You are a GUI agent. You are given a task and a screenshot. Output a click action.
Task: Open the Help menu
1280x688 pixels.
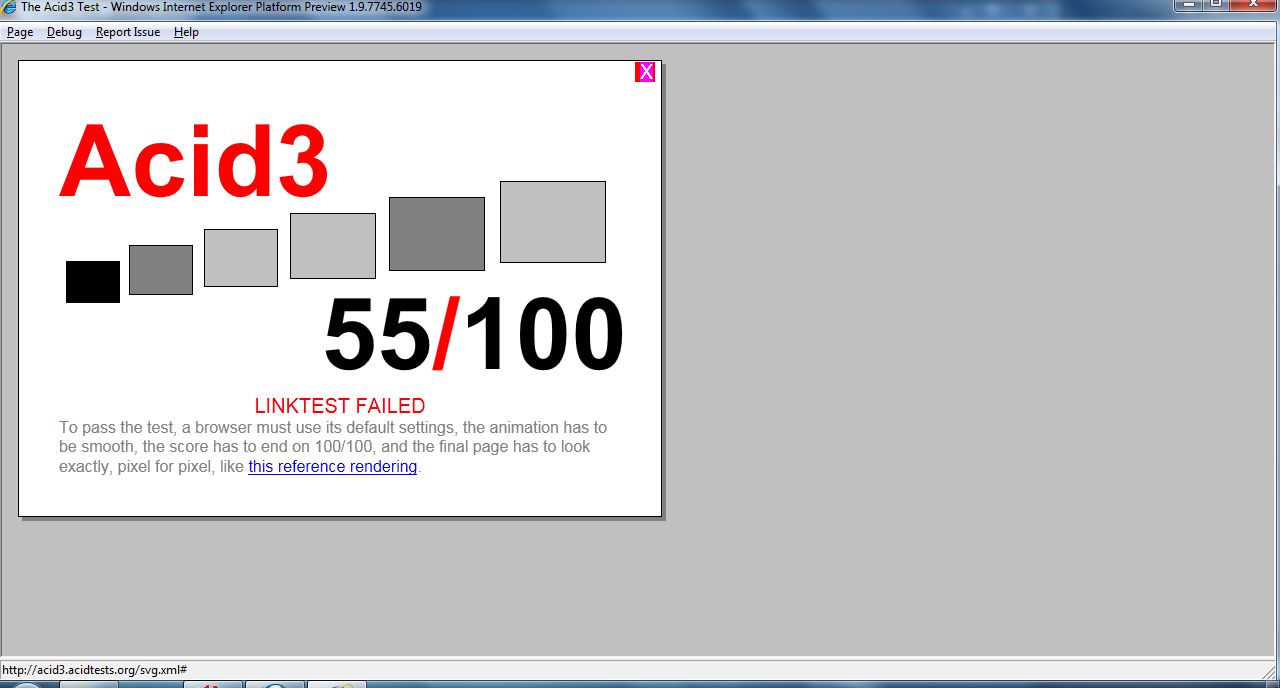tap(186, 32)
